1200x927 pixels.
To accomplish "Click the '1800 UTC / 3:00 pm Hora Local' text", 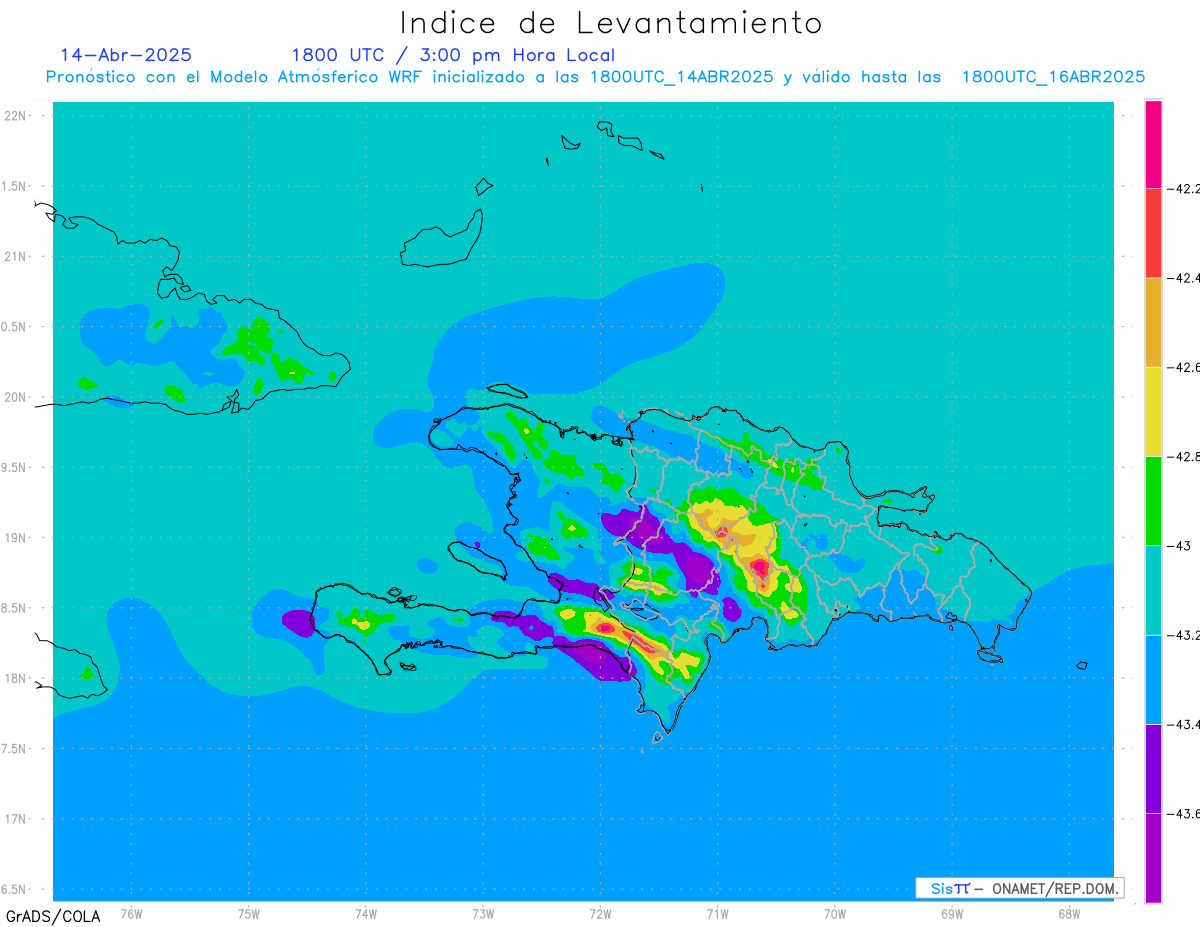I will [453, 55].
